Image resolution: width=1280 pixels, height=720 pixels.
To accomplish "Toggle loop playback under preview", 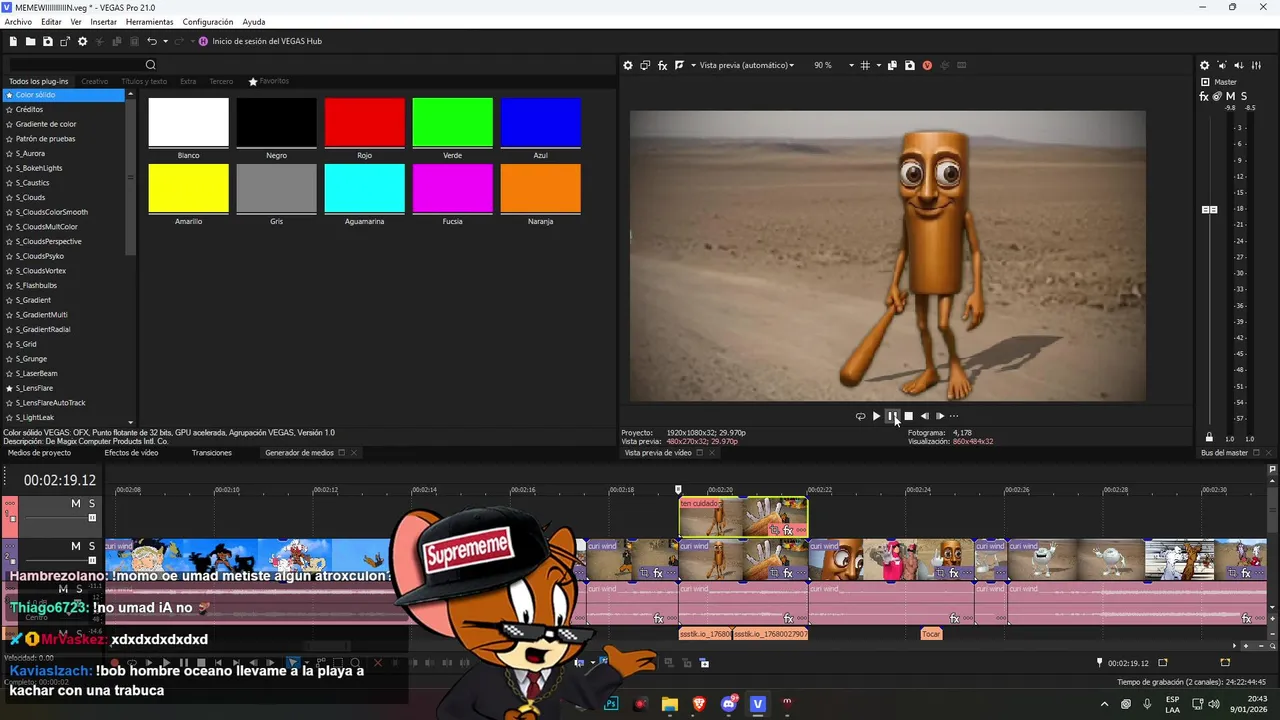I will pyautogui.click(x=860, y=416).
